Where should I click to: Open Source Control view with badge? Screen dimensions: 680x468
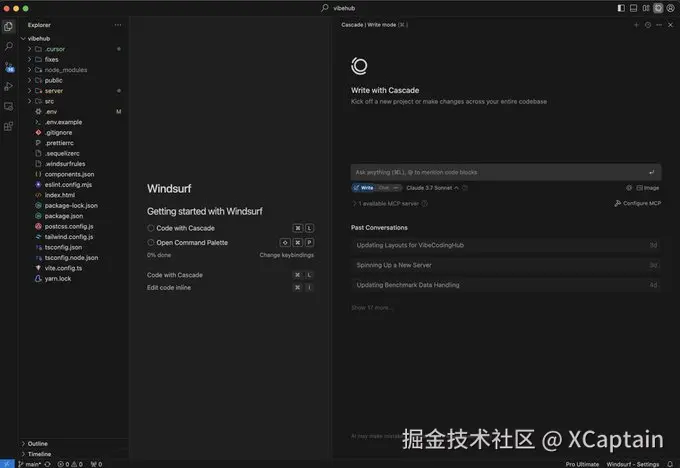[9, 67]
